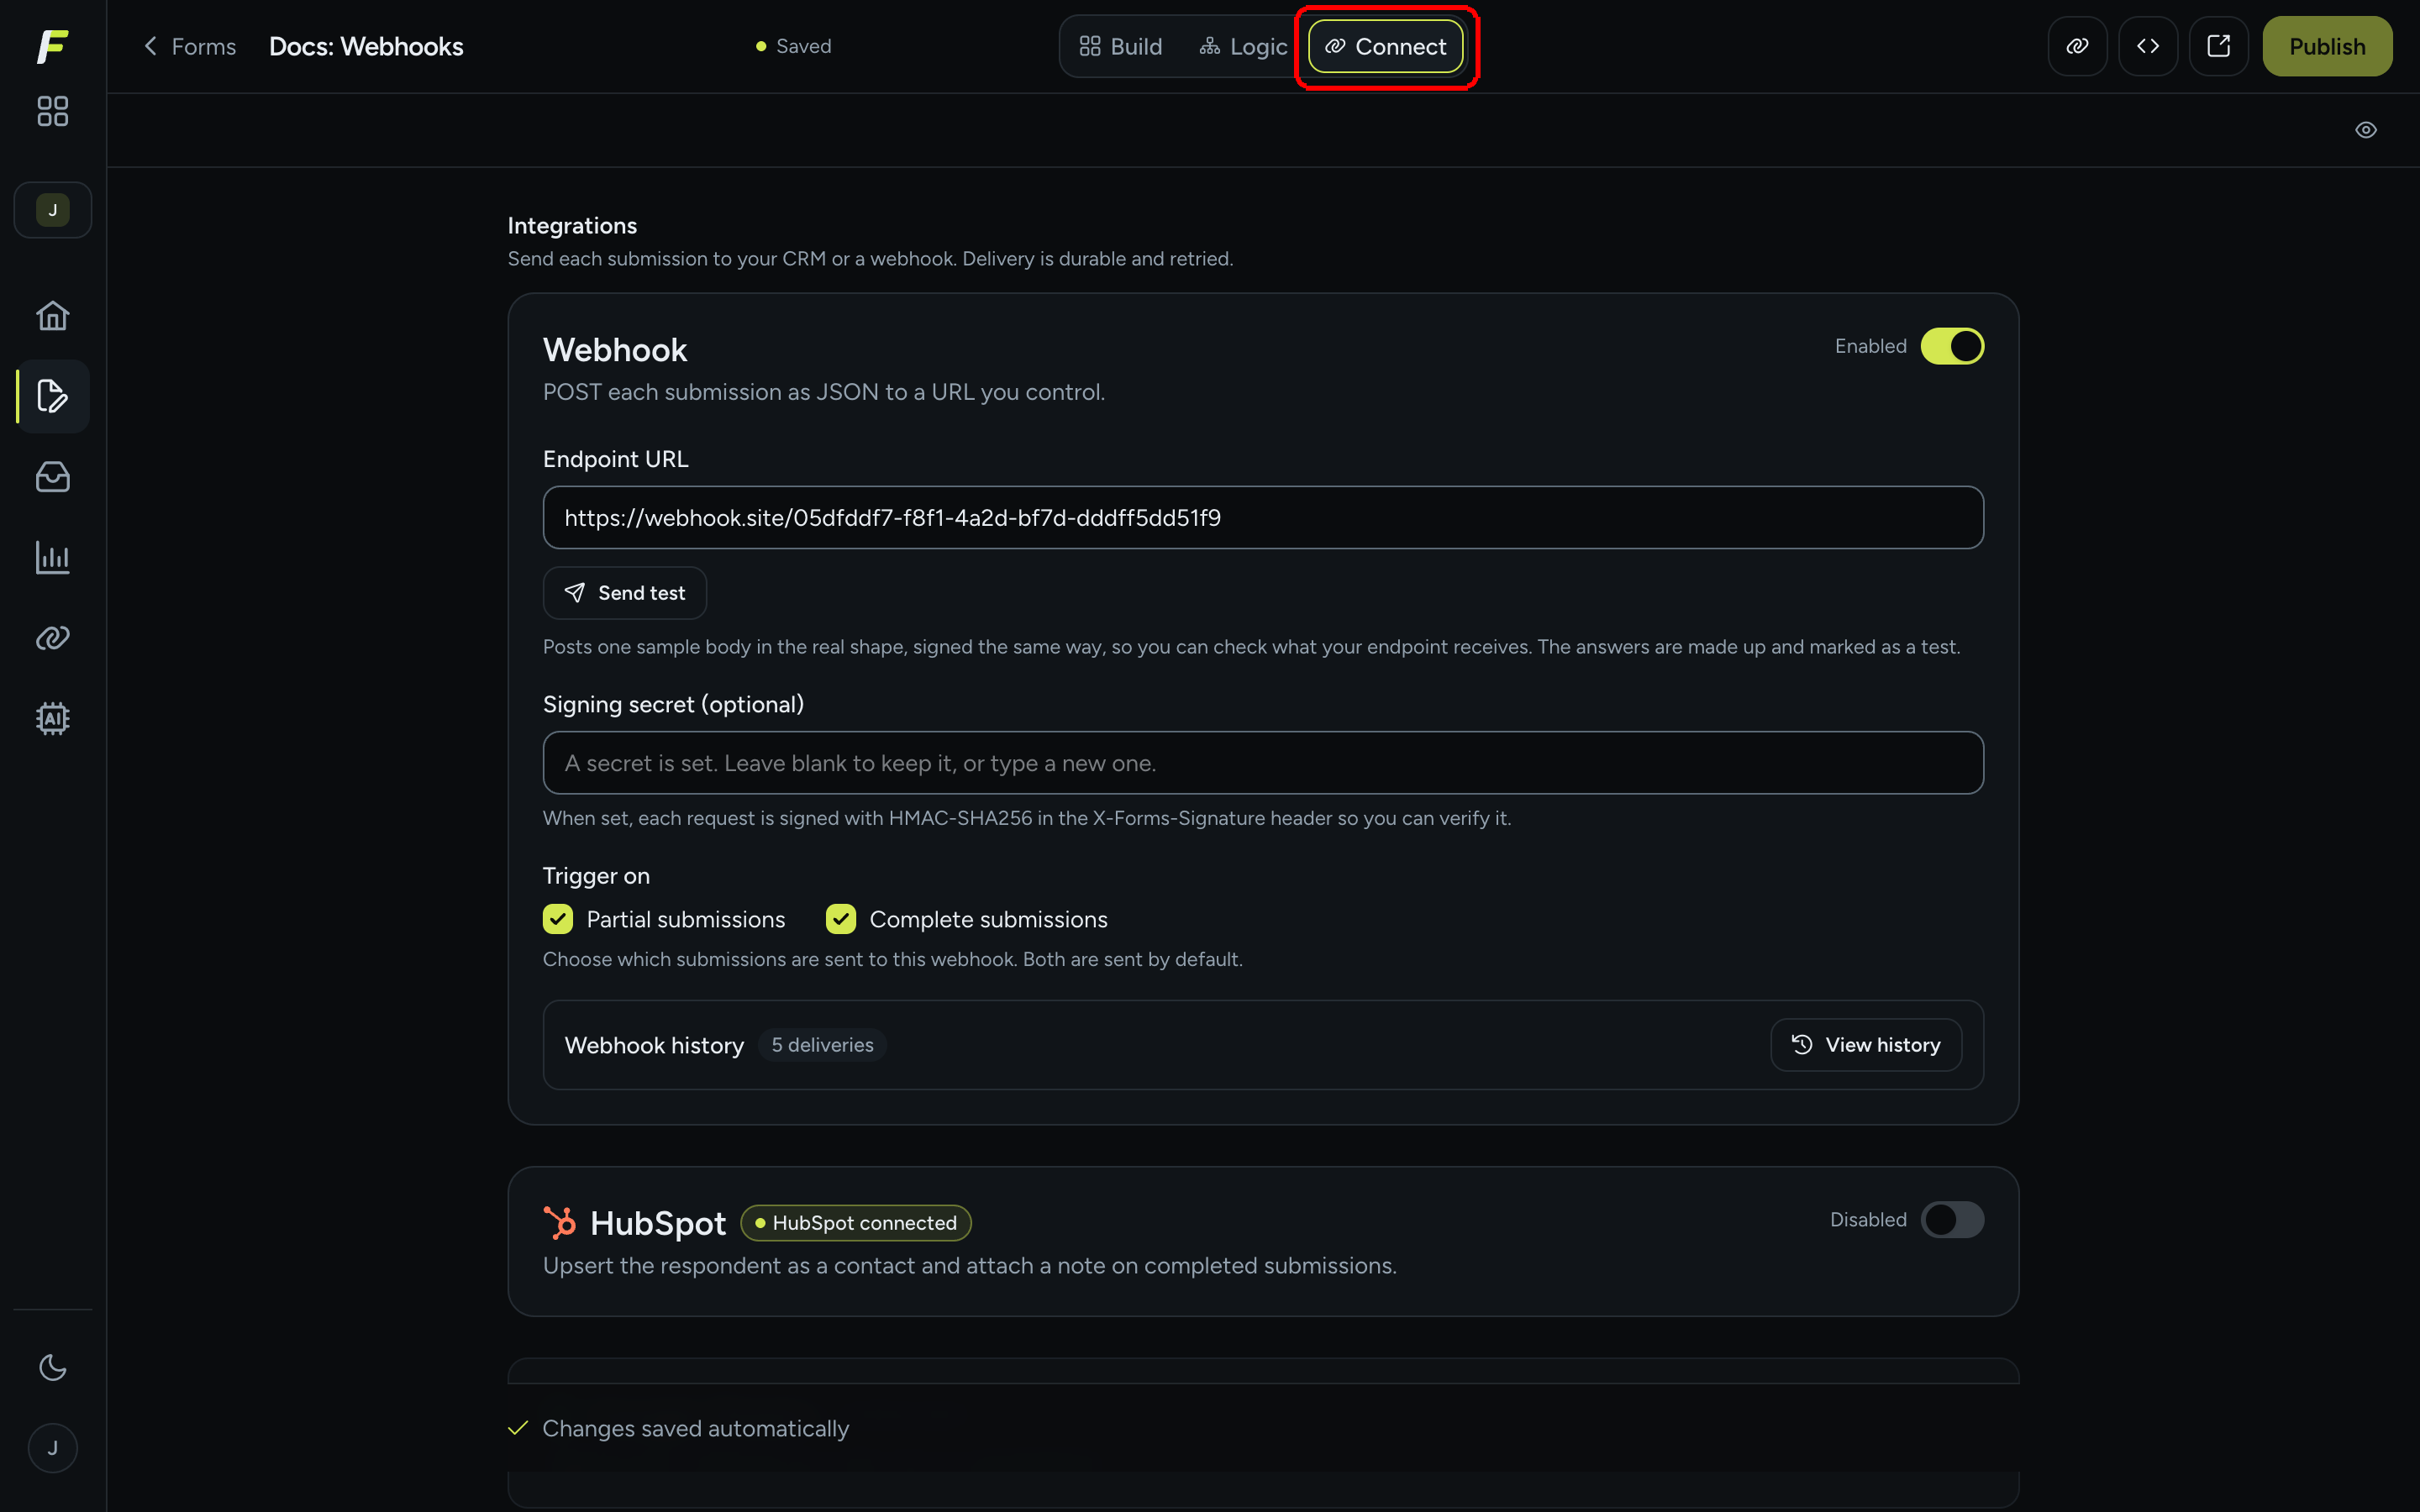The image size is (2420, 1512).
Task: Switch to the Logic tab
Action: (x=1244, y=46)
